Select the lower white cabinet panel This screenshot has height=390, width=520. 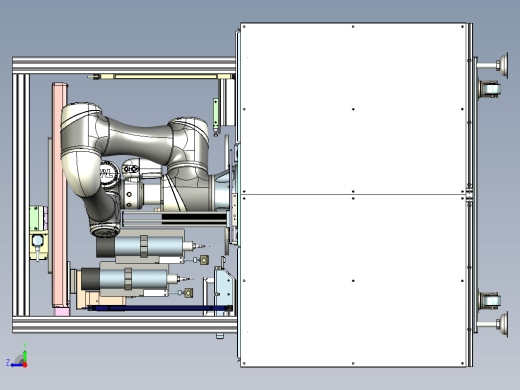click(x=353, y=281)
